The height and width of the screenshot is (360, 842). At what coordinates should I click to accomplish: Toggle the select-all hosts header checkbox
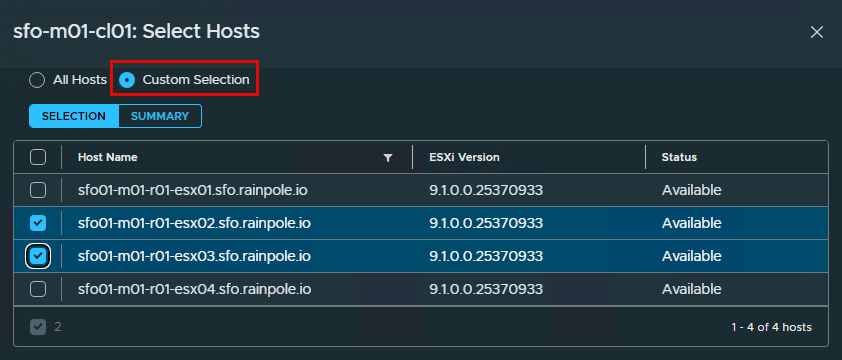pyautogui.click(x=38, y=157)
